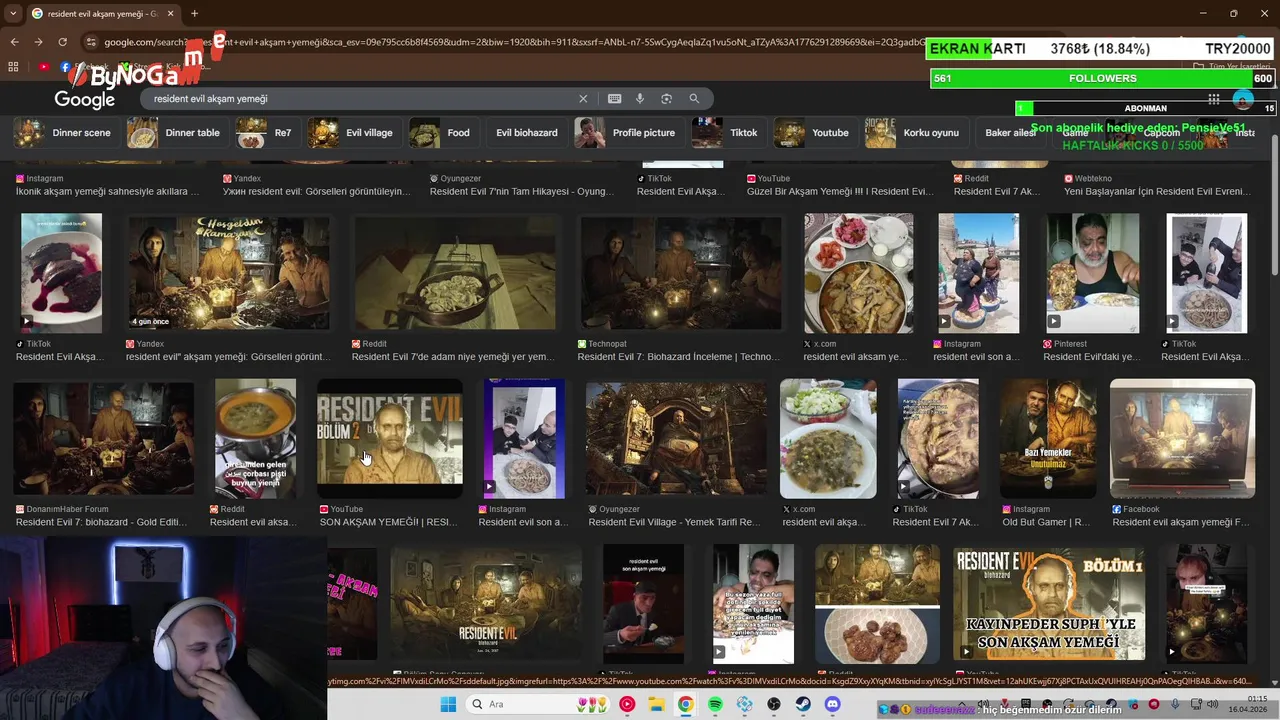Screen dimensions: 1280x720
Task: Open link "Güzel Bir Akşam Yemeği !!!"
Action: click(840, 191)
